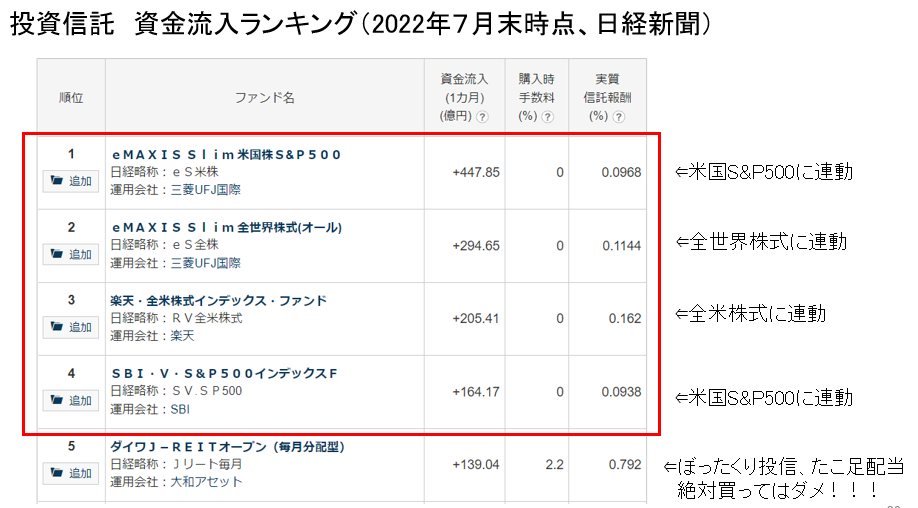Open 楽天・全米株式インデックス・ファンド link
The width and height of the screenshot is (918, 508).
click(x=218, y=300)
